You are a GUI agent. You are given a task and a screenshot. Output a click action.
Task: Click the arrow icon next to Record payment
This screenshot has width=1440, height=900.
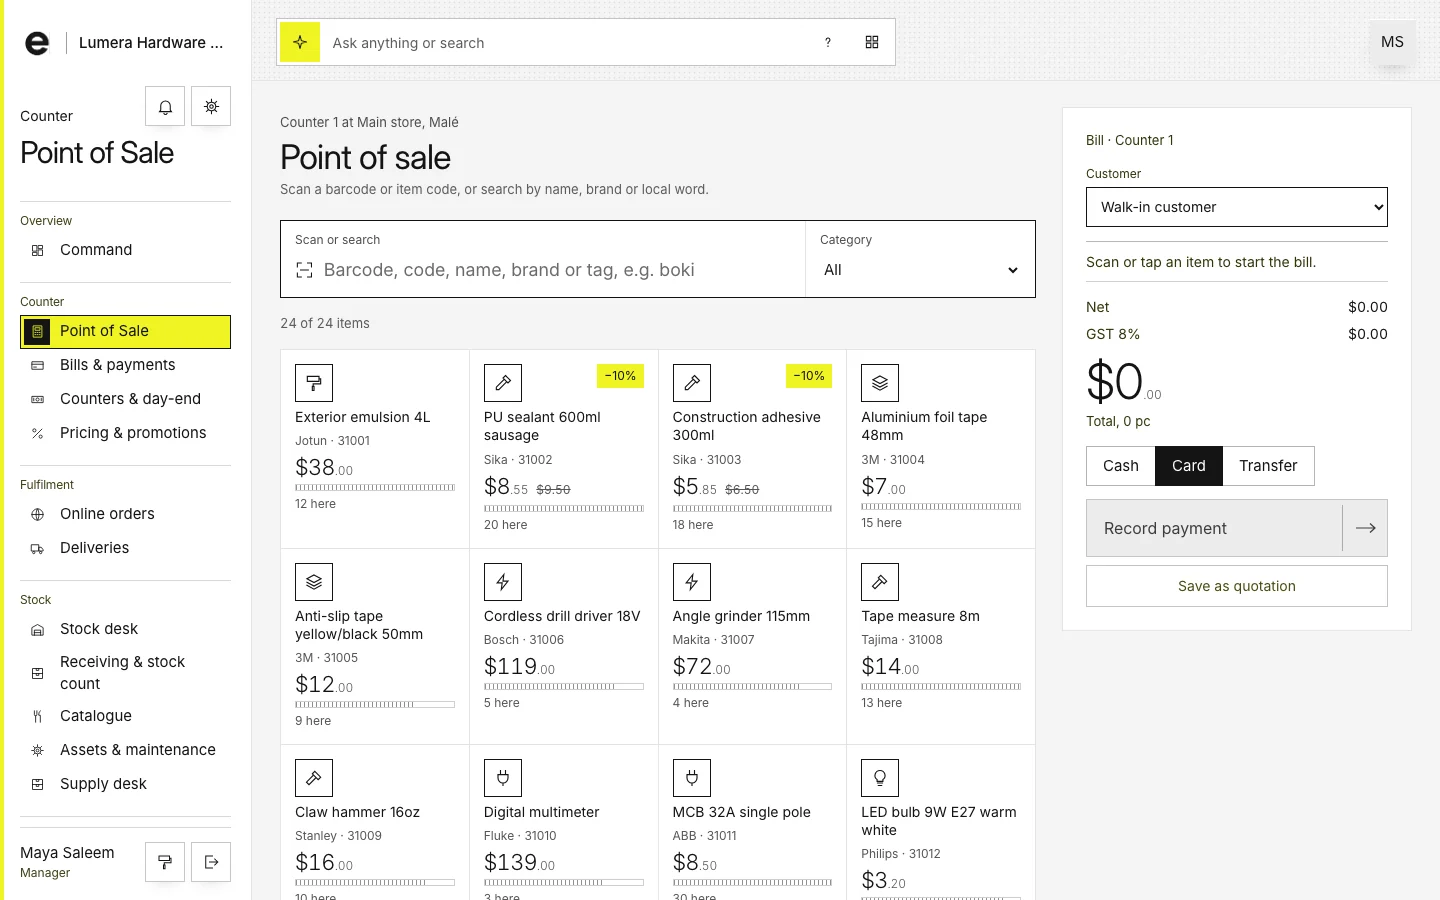point(1365,528)
